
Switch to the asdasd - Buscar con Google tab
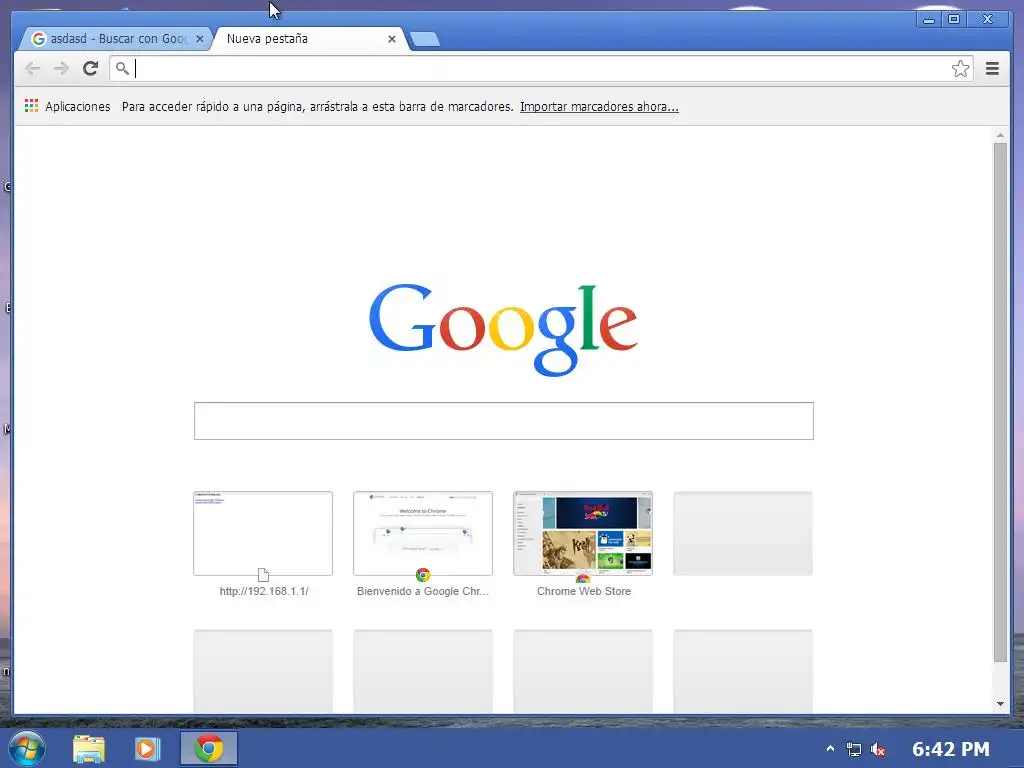[115, 39]
